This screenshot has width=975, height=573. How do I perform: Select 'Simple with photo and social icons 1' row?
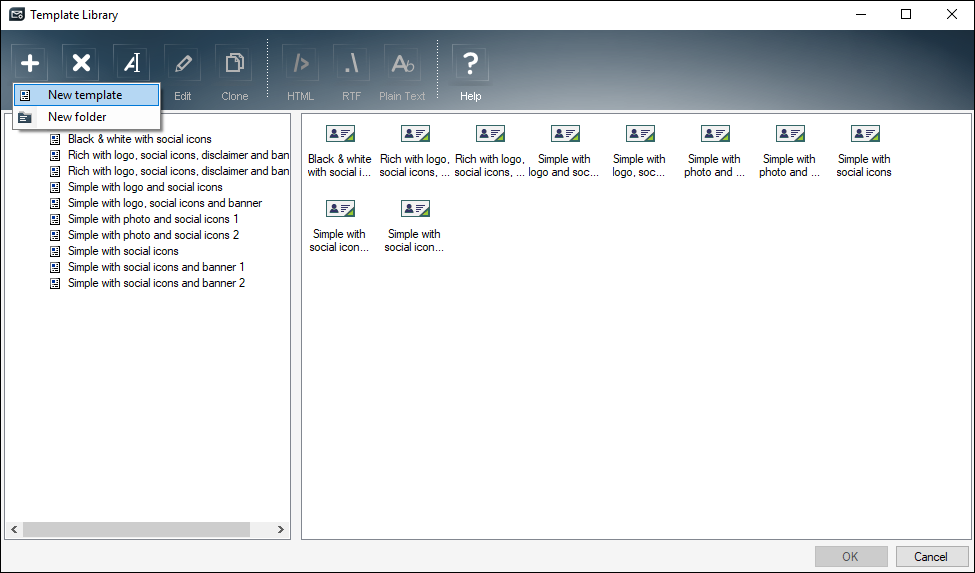(153, 219)
